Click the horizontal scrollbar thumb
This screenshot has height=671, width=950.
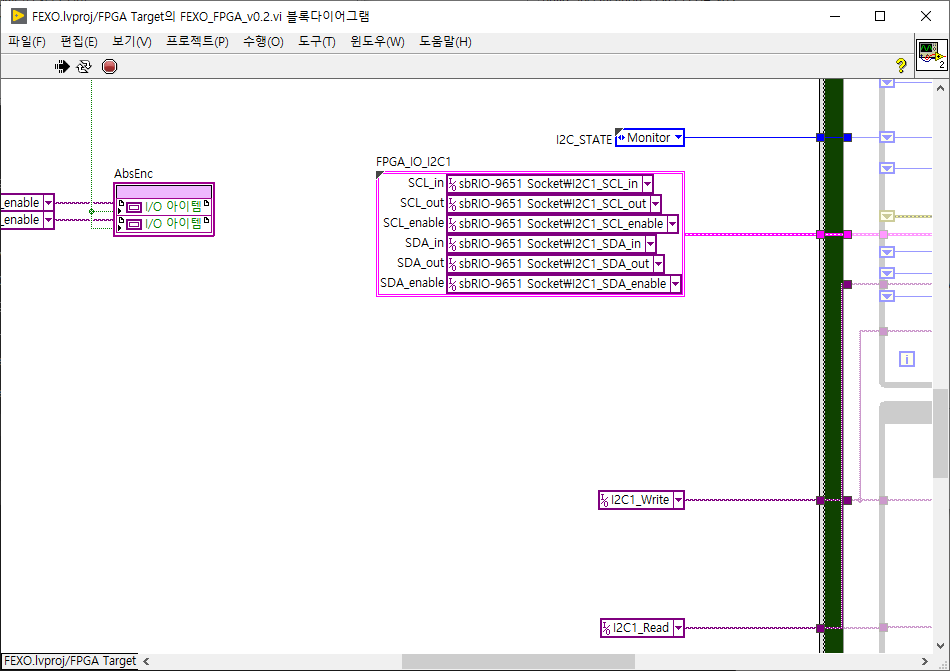518,661
